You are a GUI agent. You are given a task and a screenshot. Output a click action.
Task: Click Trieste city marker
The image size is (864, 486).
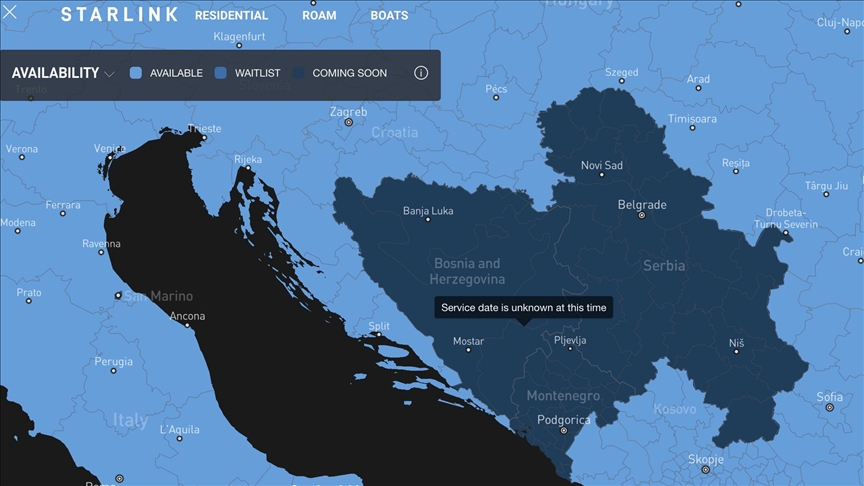pyautogui.click(x=204, y=137)
